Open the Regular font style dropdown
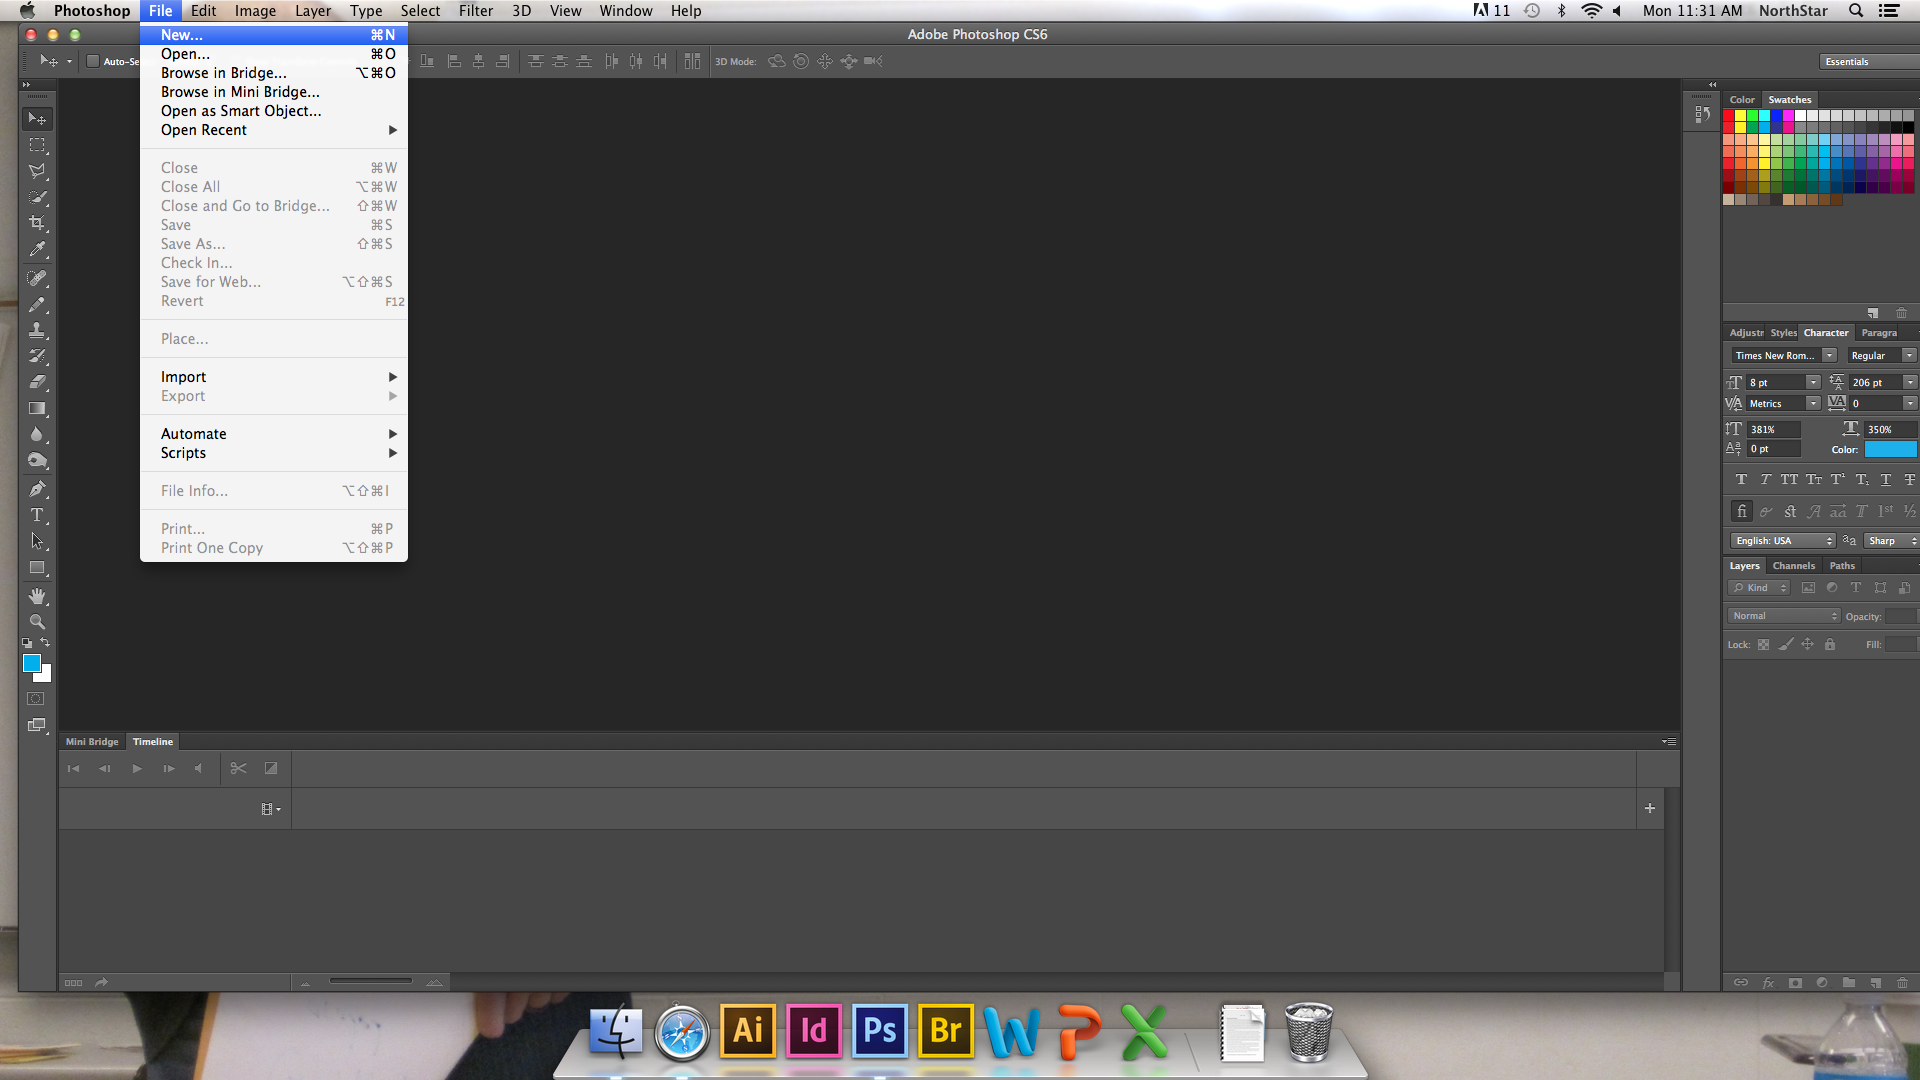This screenshot has height=1080, width=1920. click(1909, 356)
